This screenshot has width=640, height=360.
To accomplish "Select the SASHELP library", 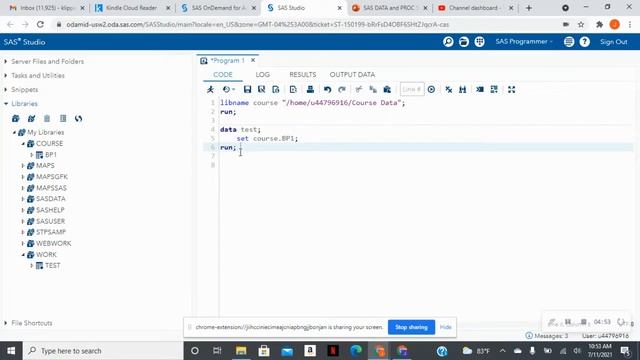I will pos(50,210).
